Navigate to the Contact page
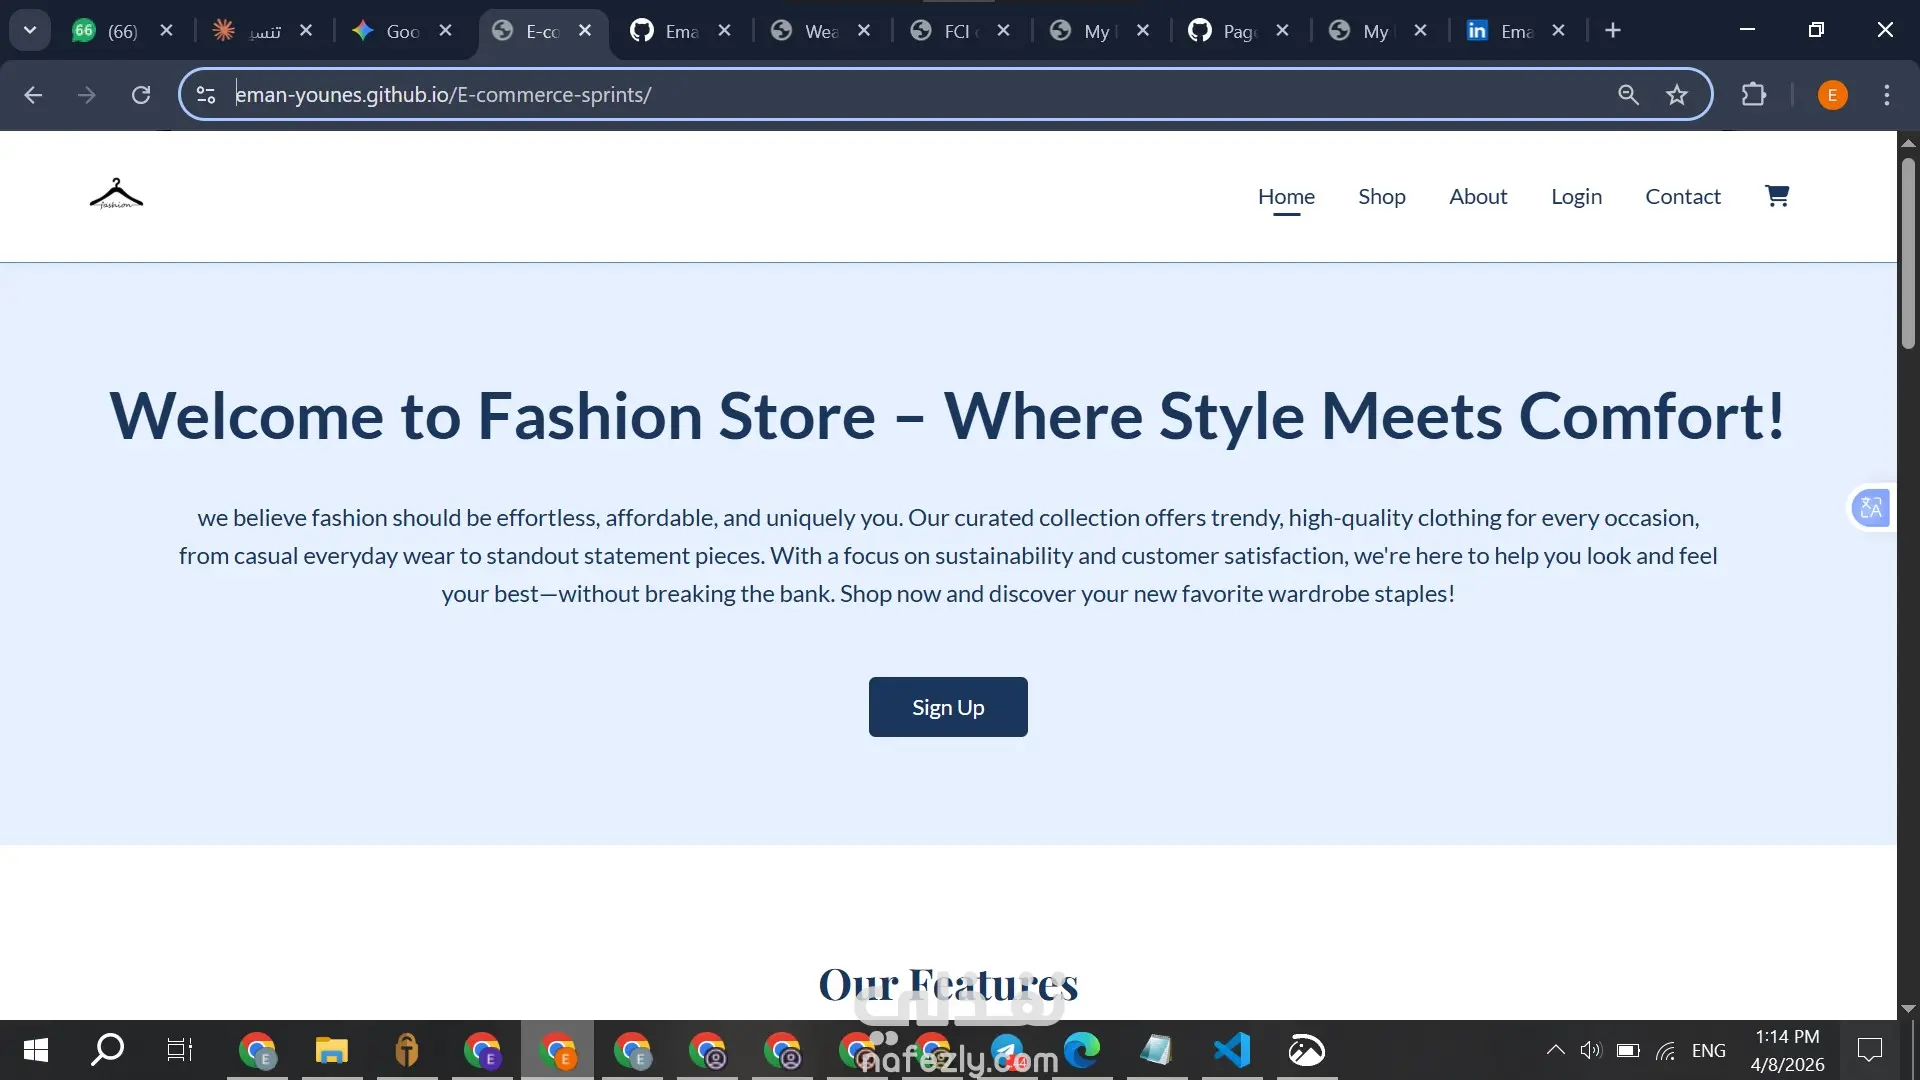The width and height of the screenshot is (1920, 1080). coord(1683,196)
